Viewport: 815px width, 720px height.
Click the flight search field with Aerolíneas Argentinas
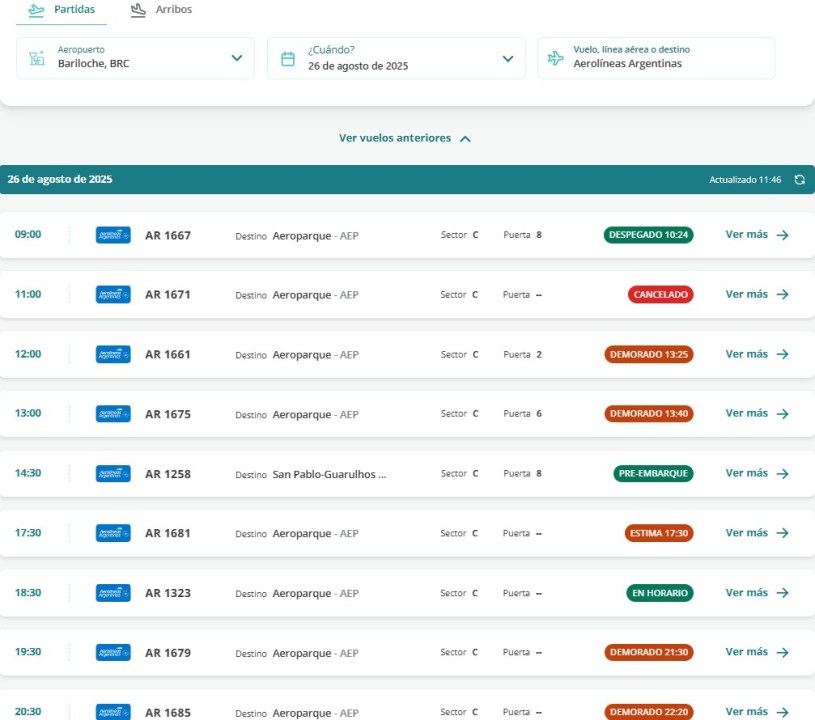[656, 58]
